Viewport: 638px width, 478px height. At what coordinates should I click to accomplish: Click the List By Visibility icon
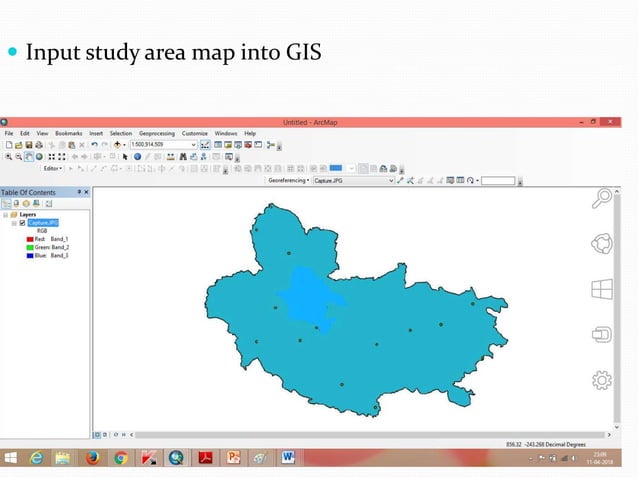tap(26, 203)
